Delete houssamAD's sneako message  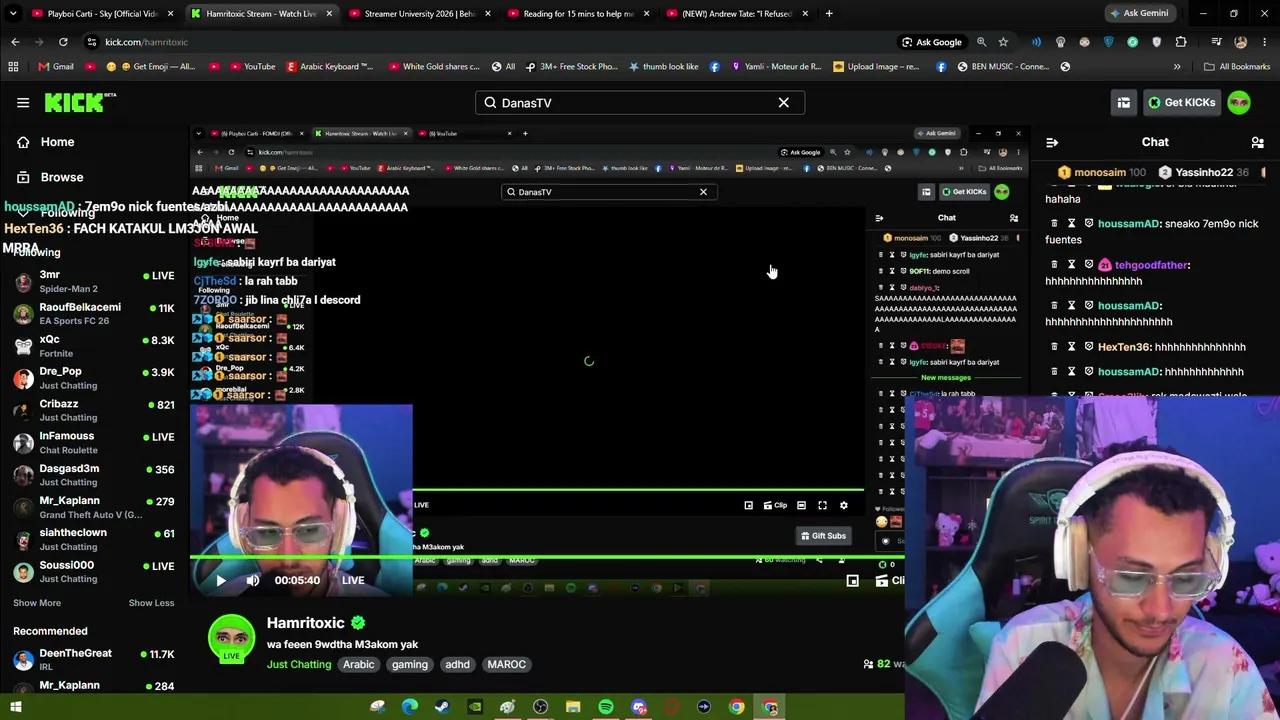tap(1054, 223)
